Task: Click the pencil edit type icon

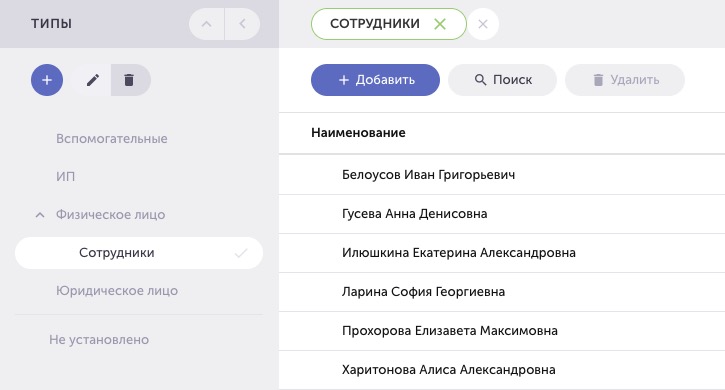Action: 92,80
